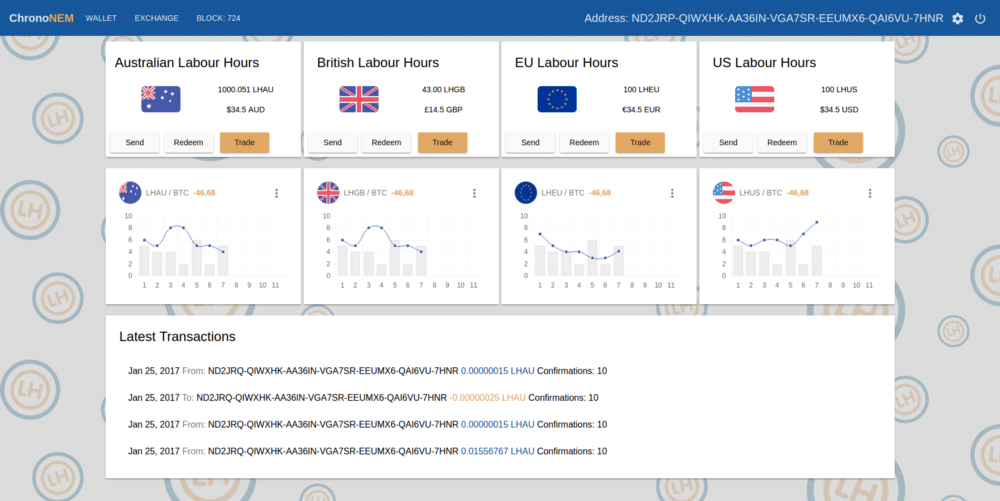Open the LHAU / BTC chart options menu
This screenshot has height=501, width=1000.
click(276, 193)
